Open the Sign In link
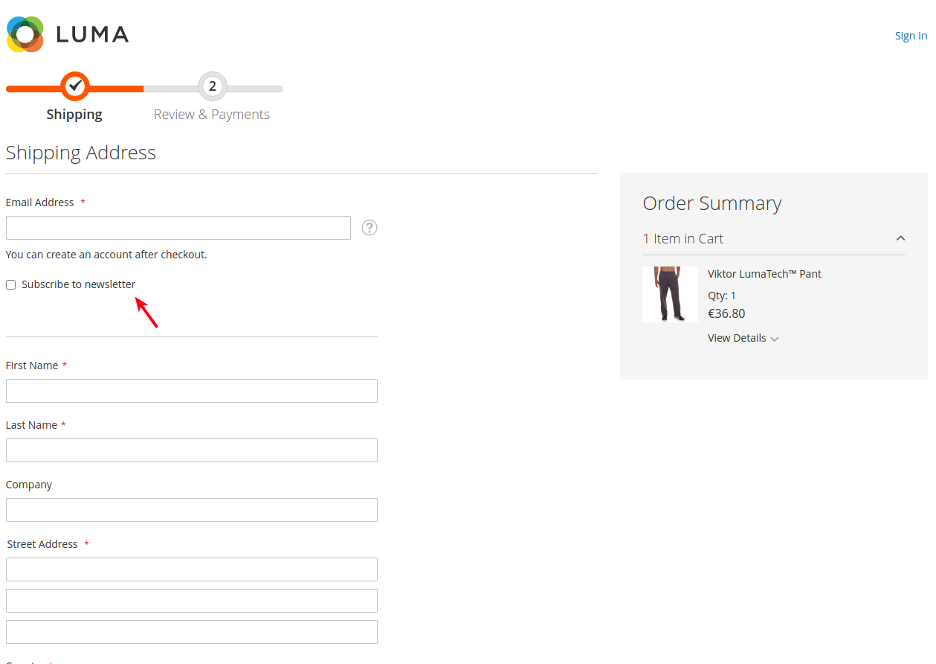The image size is (936, 664). (910, 36)
